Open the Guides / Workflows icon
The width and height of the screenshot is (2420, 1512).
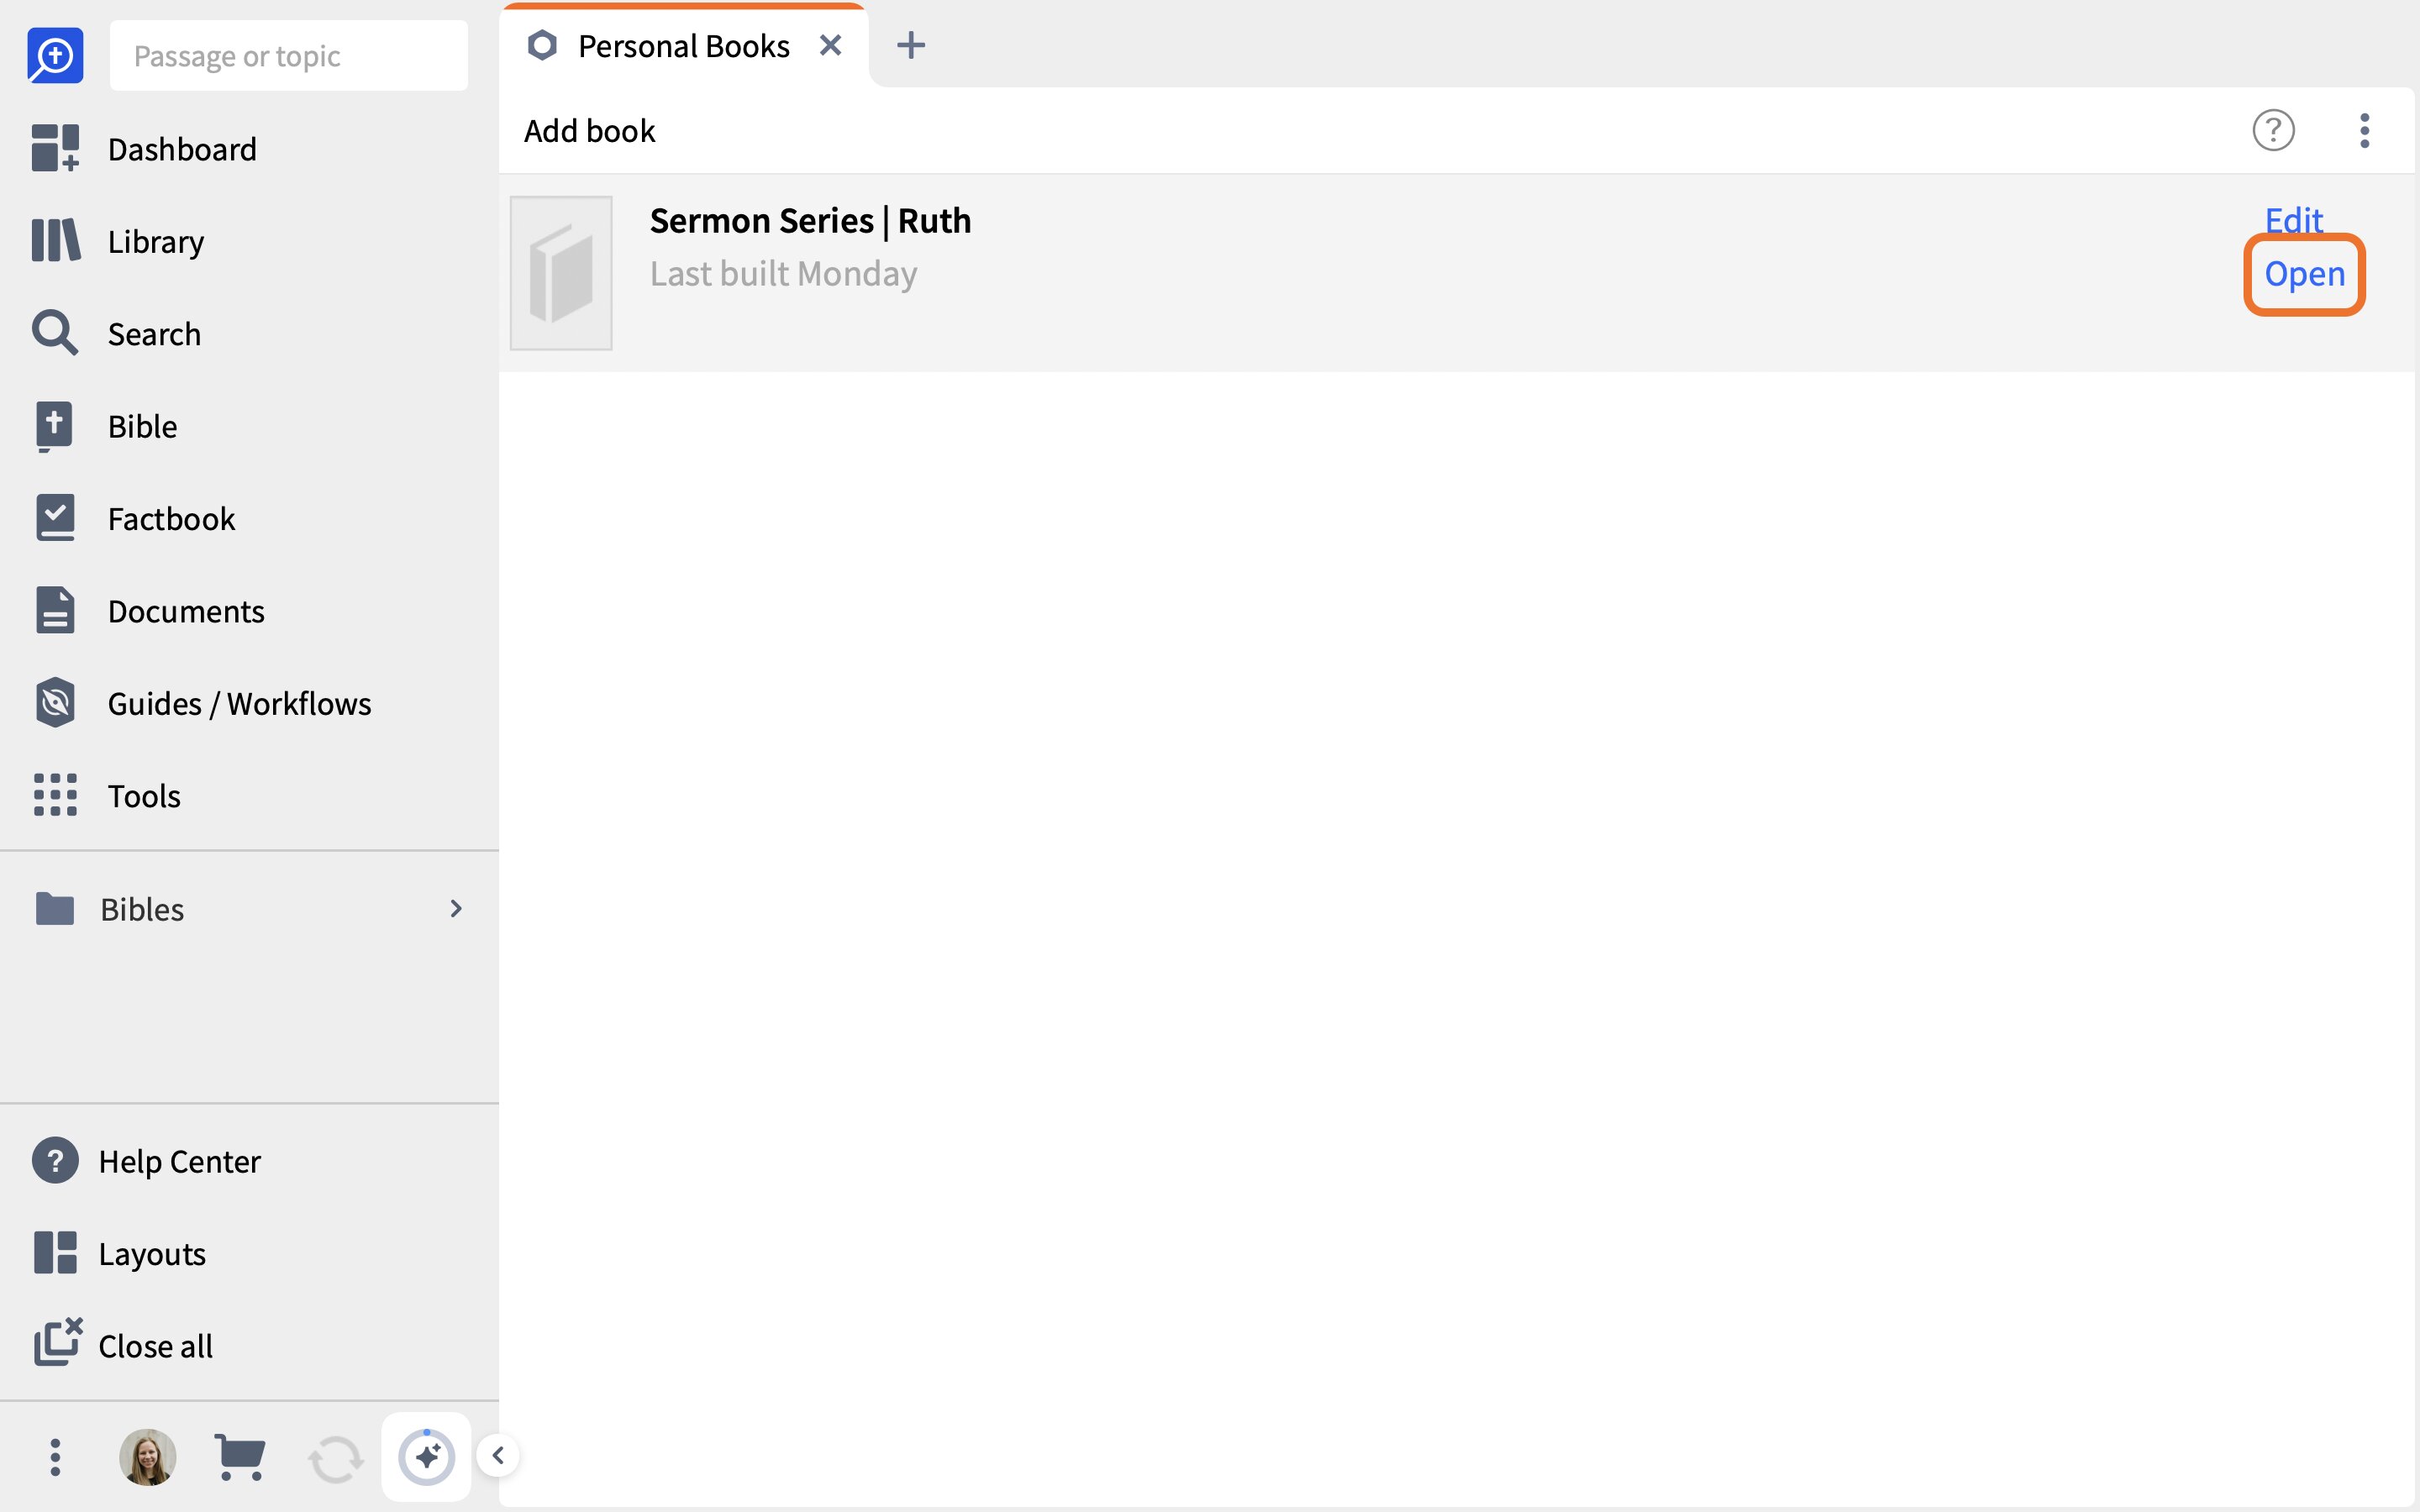pos(55,703)
